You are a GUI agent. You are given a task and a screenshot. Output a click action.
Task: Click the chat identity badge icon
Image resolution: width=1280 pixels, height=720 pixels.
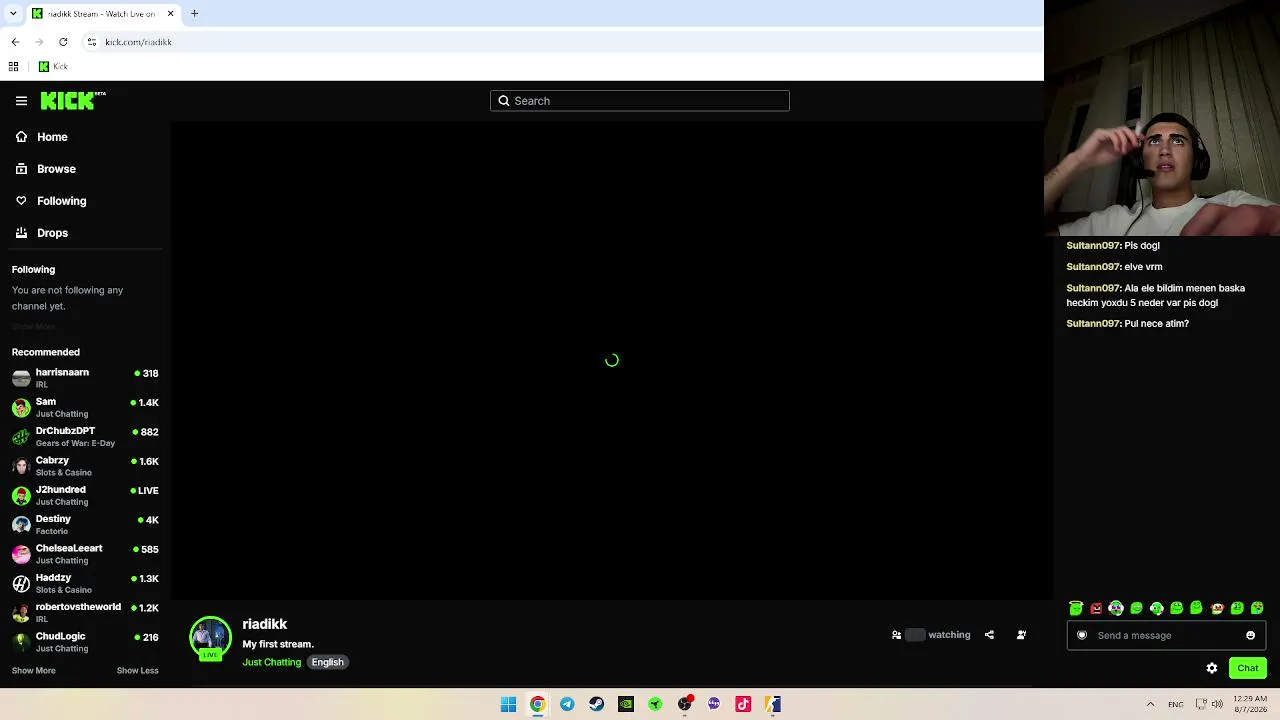(x=1082, y=635)
